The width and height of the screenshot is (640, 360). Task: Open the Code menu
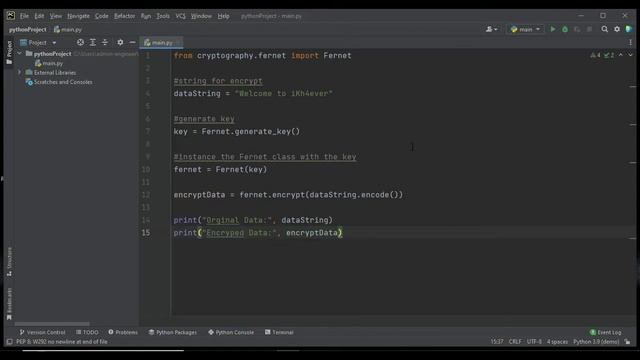(102, 16)
